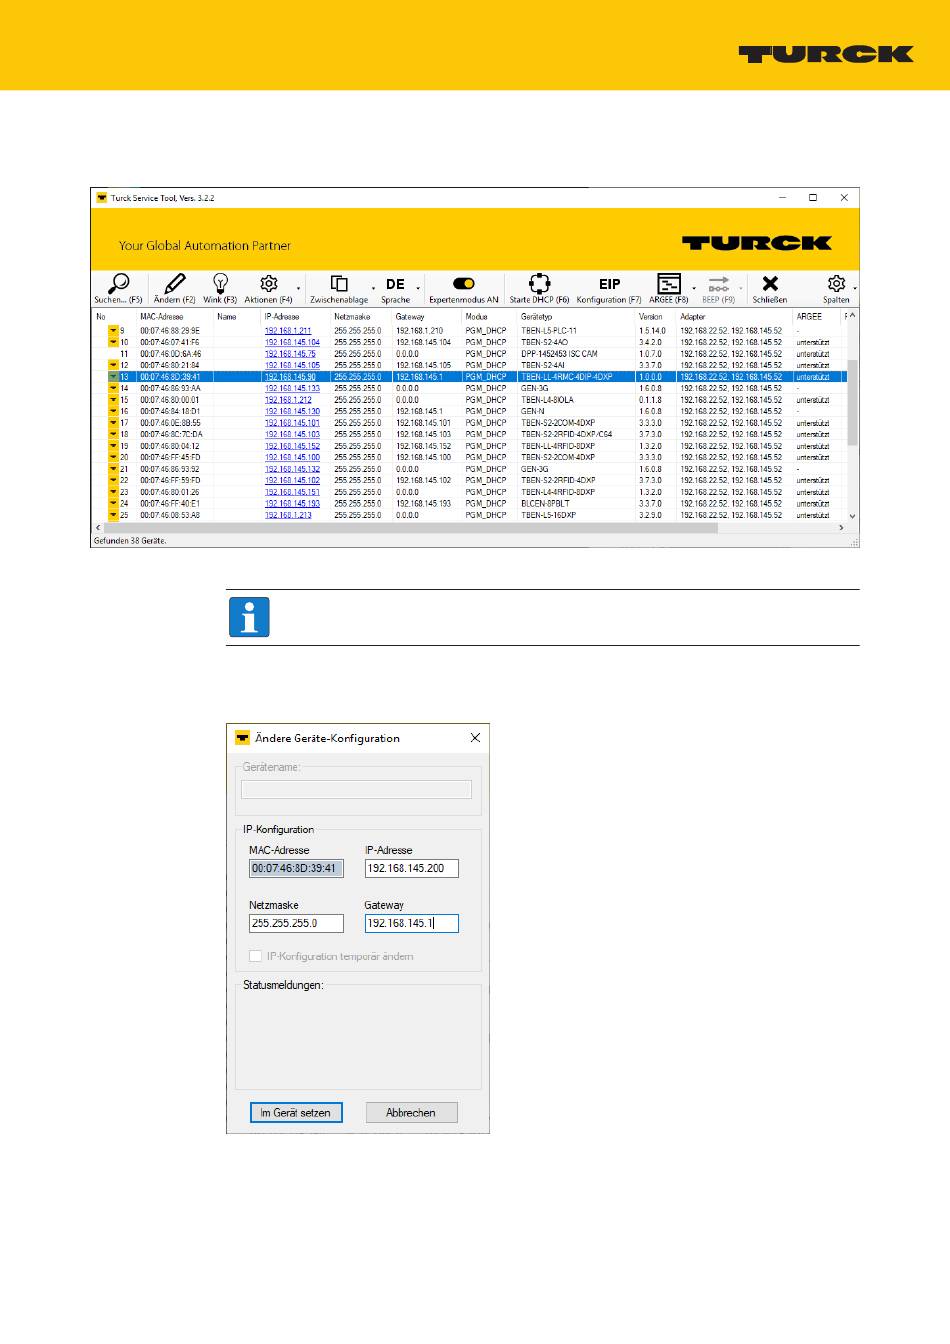950x1344 pixels.
Task: Start a device search with Suchen (F5)
Action: (118, 288)
